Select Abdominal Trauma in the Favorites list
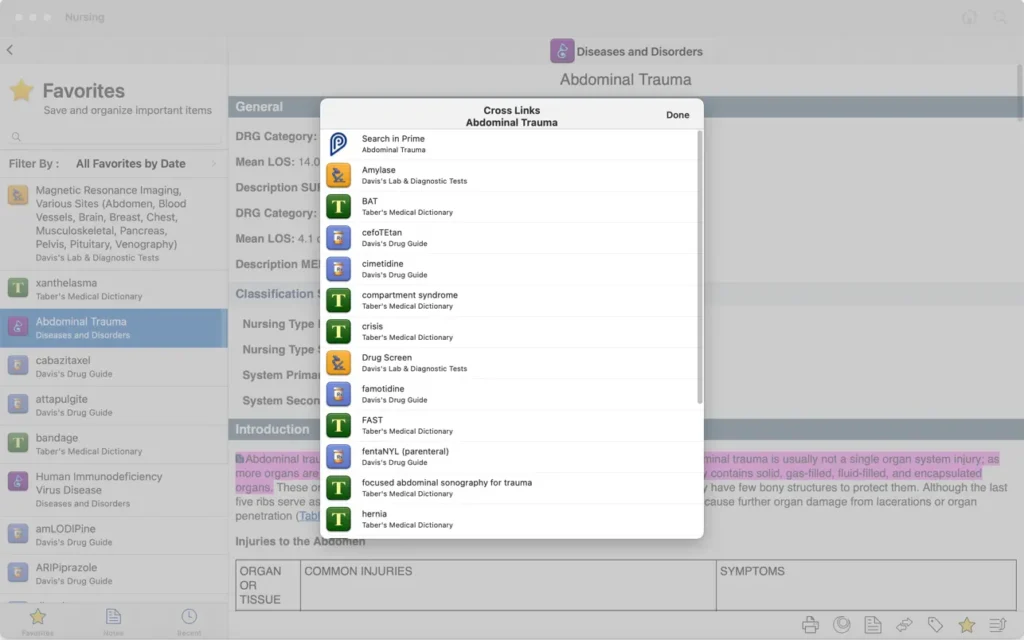 click(114, 328)
